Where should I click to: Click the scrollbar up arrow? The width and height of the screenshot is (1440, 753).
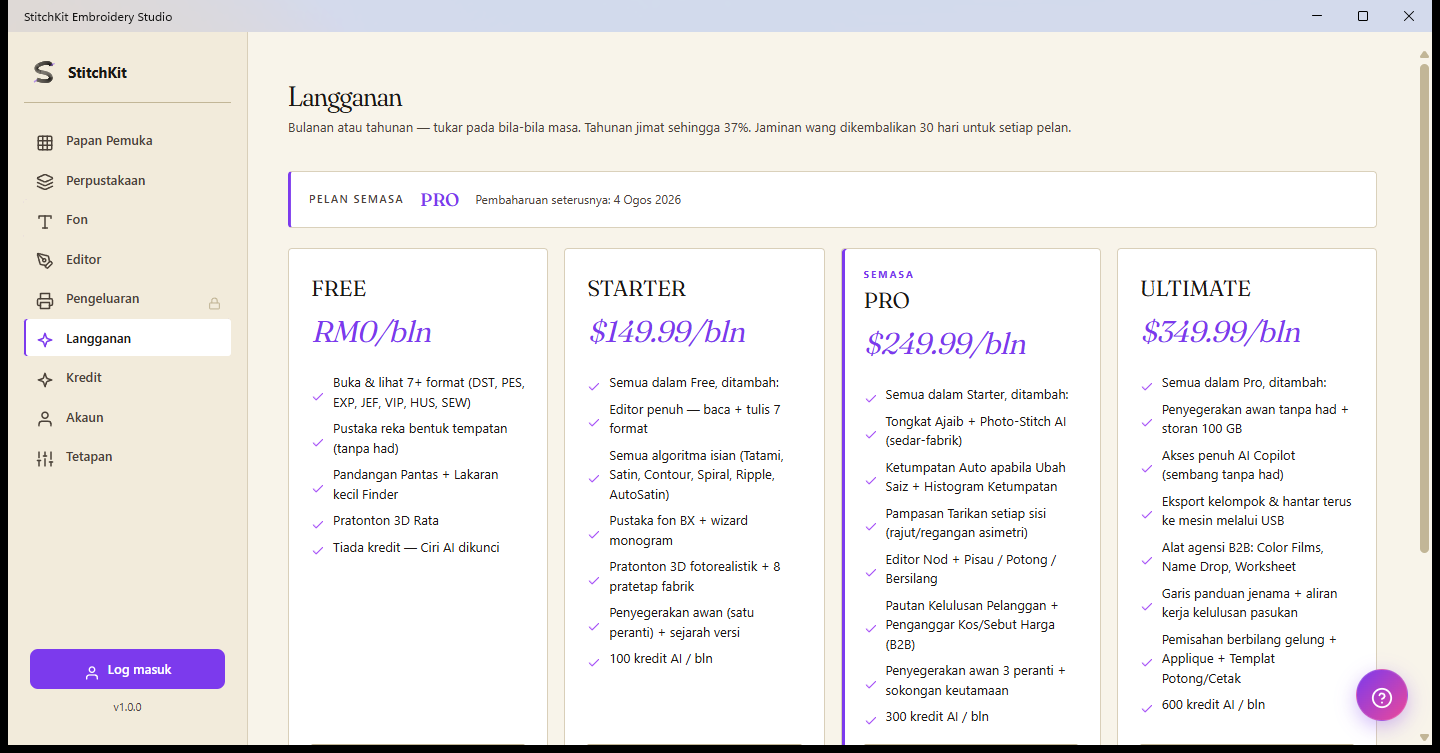(x=1424, y=54)
